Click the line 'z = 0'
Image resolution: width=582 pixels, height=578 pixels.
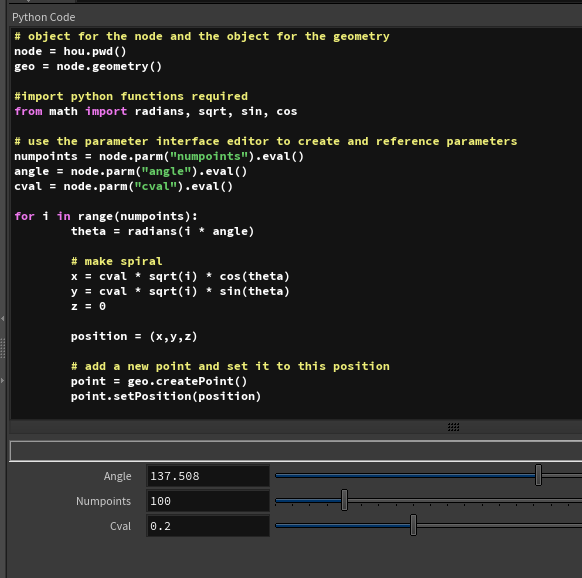[88, 306]
